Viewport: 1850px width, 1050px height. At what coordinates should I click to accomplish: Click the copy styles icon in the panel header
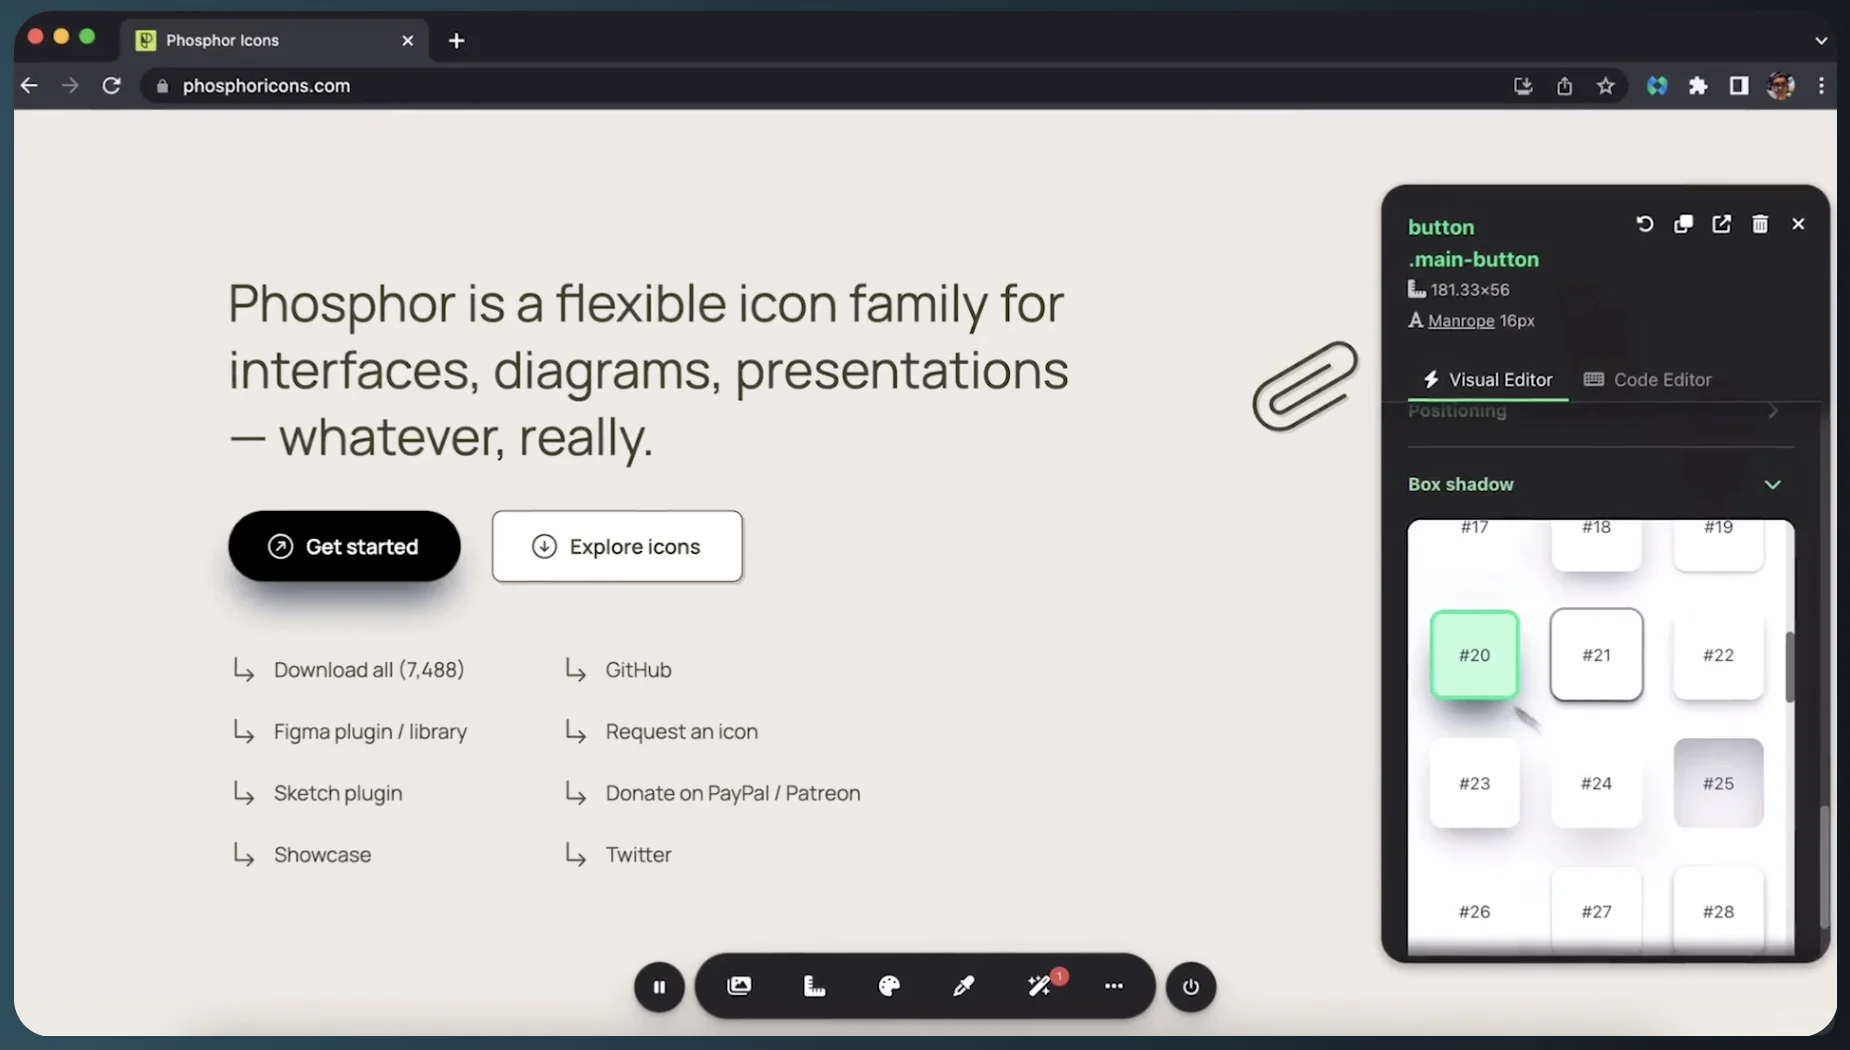tap(1684, 224)
